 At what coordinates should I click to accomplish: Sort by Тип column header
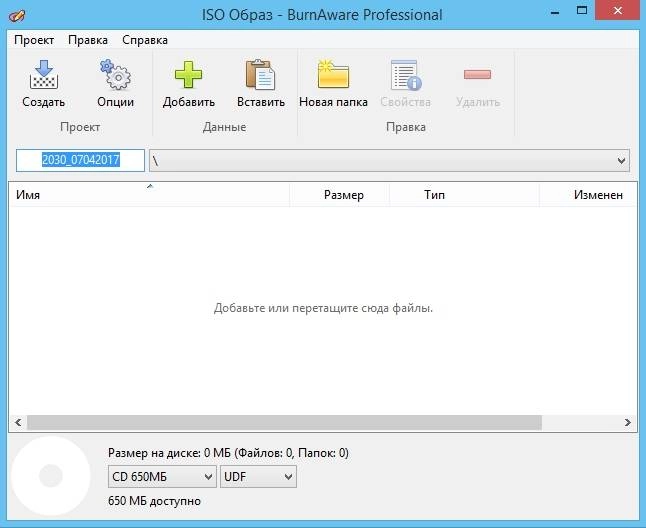(464, 195)
